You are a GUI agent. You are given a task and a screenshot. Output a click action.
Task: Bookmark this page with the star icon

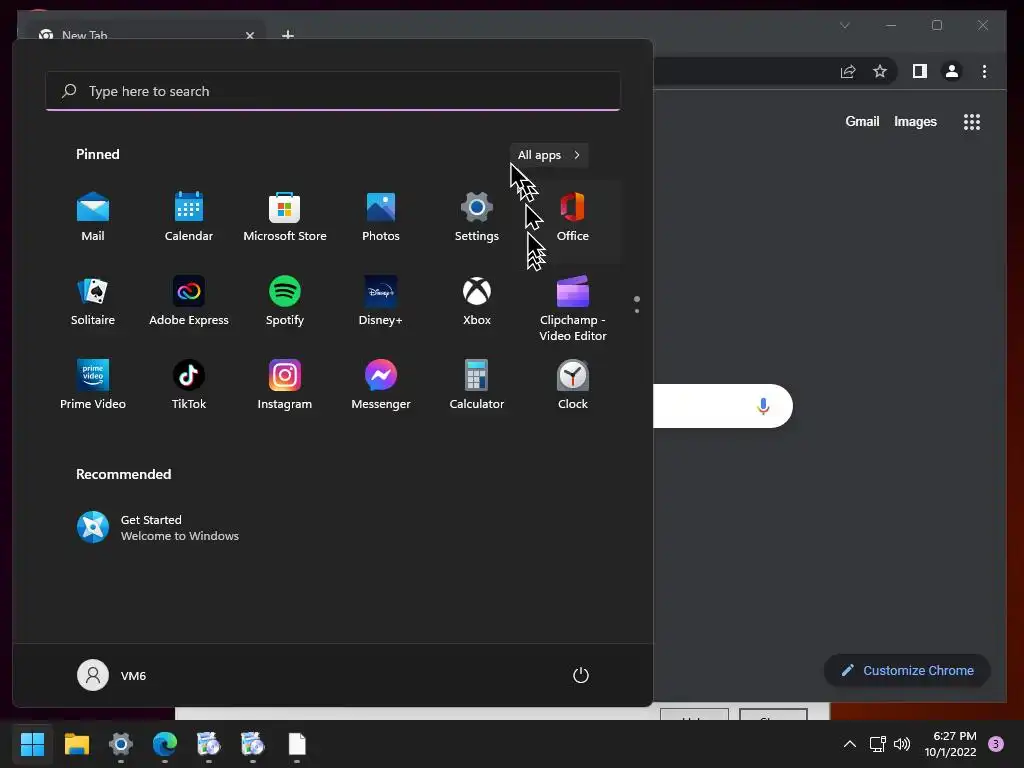tap(880, 71)
